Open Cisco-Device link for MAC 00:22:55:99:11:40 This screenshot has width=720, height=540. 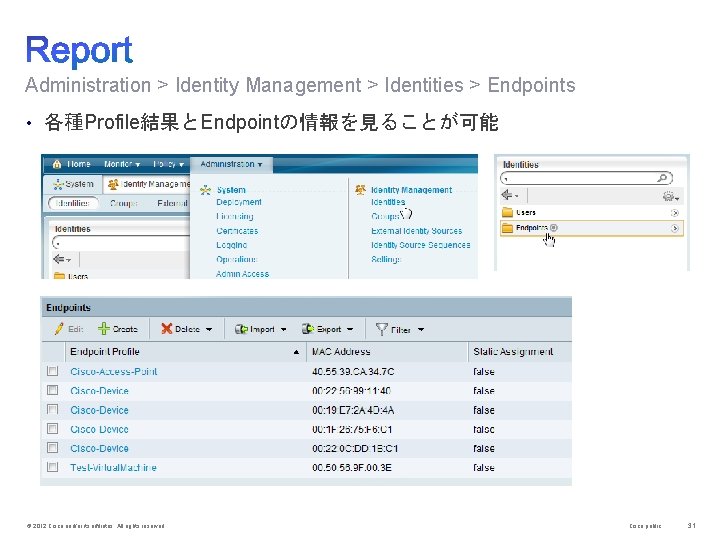[99, 391]
